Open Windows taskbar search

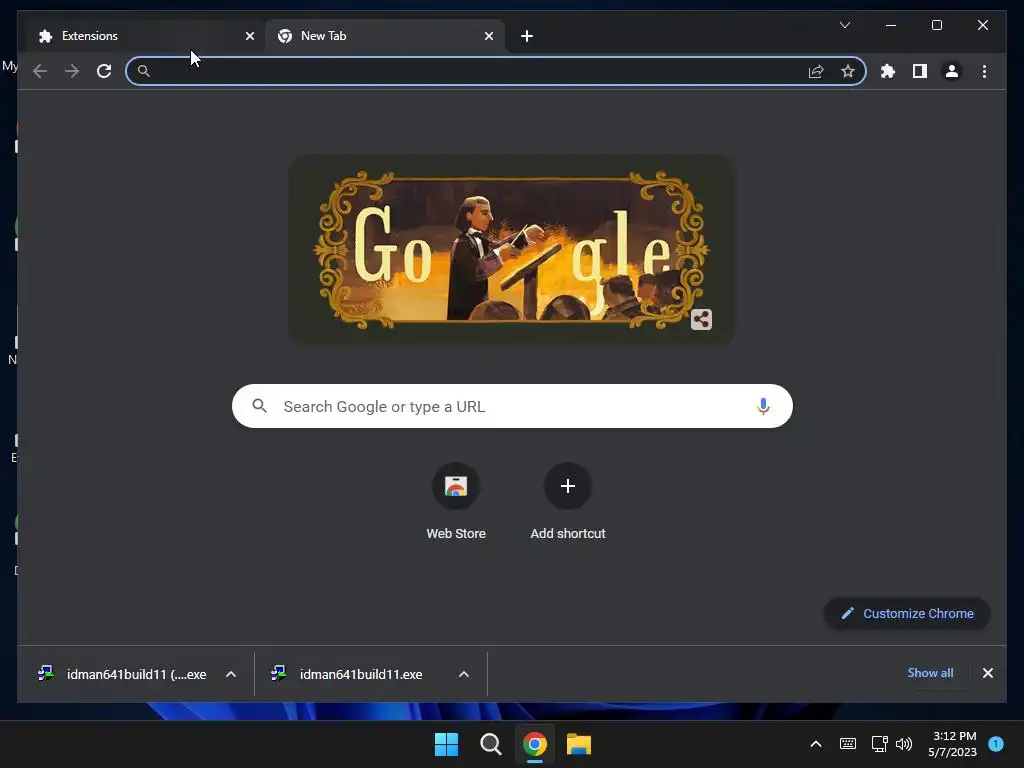(x=490, y=744)
